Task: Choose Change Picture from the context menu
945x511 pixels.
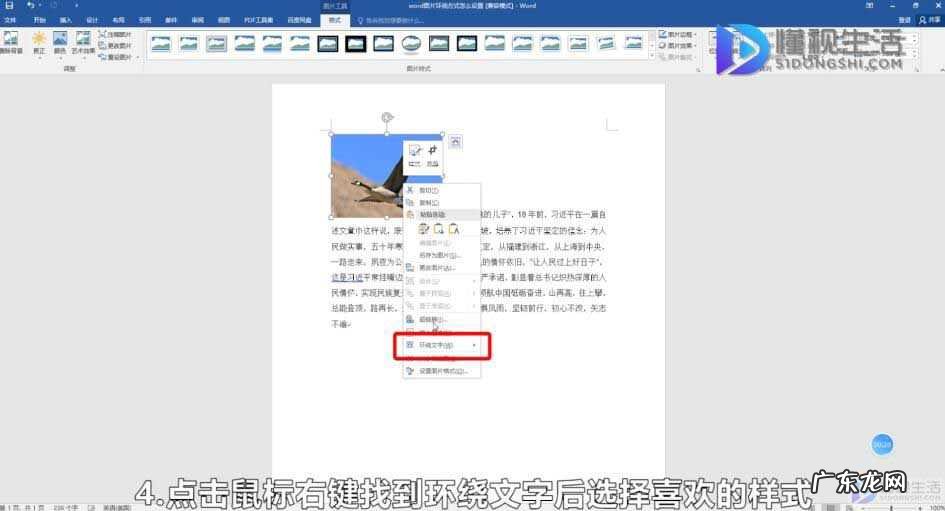Action: point(442,268)
